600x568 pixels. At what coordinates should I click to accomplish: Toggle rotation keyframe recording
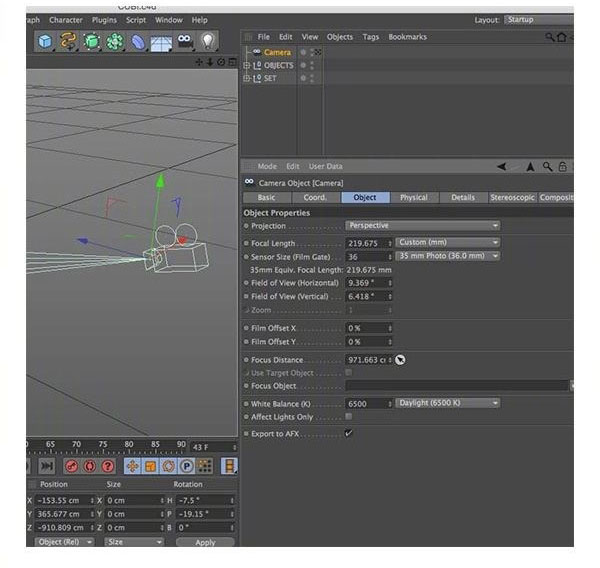168,466
